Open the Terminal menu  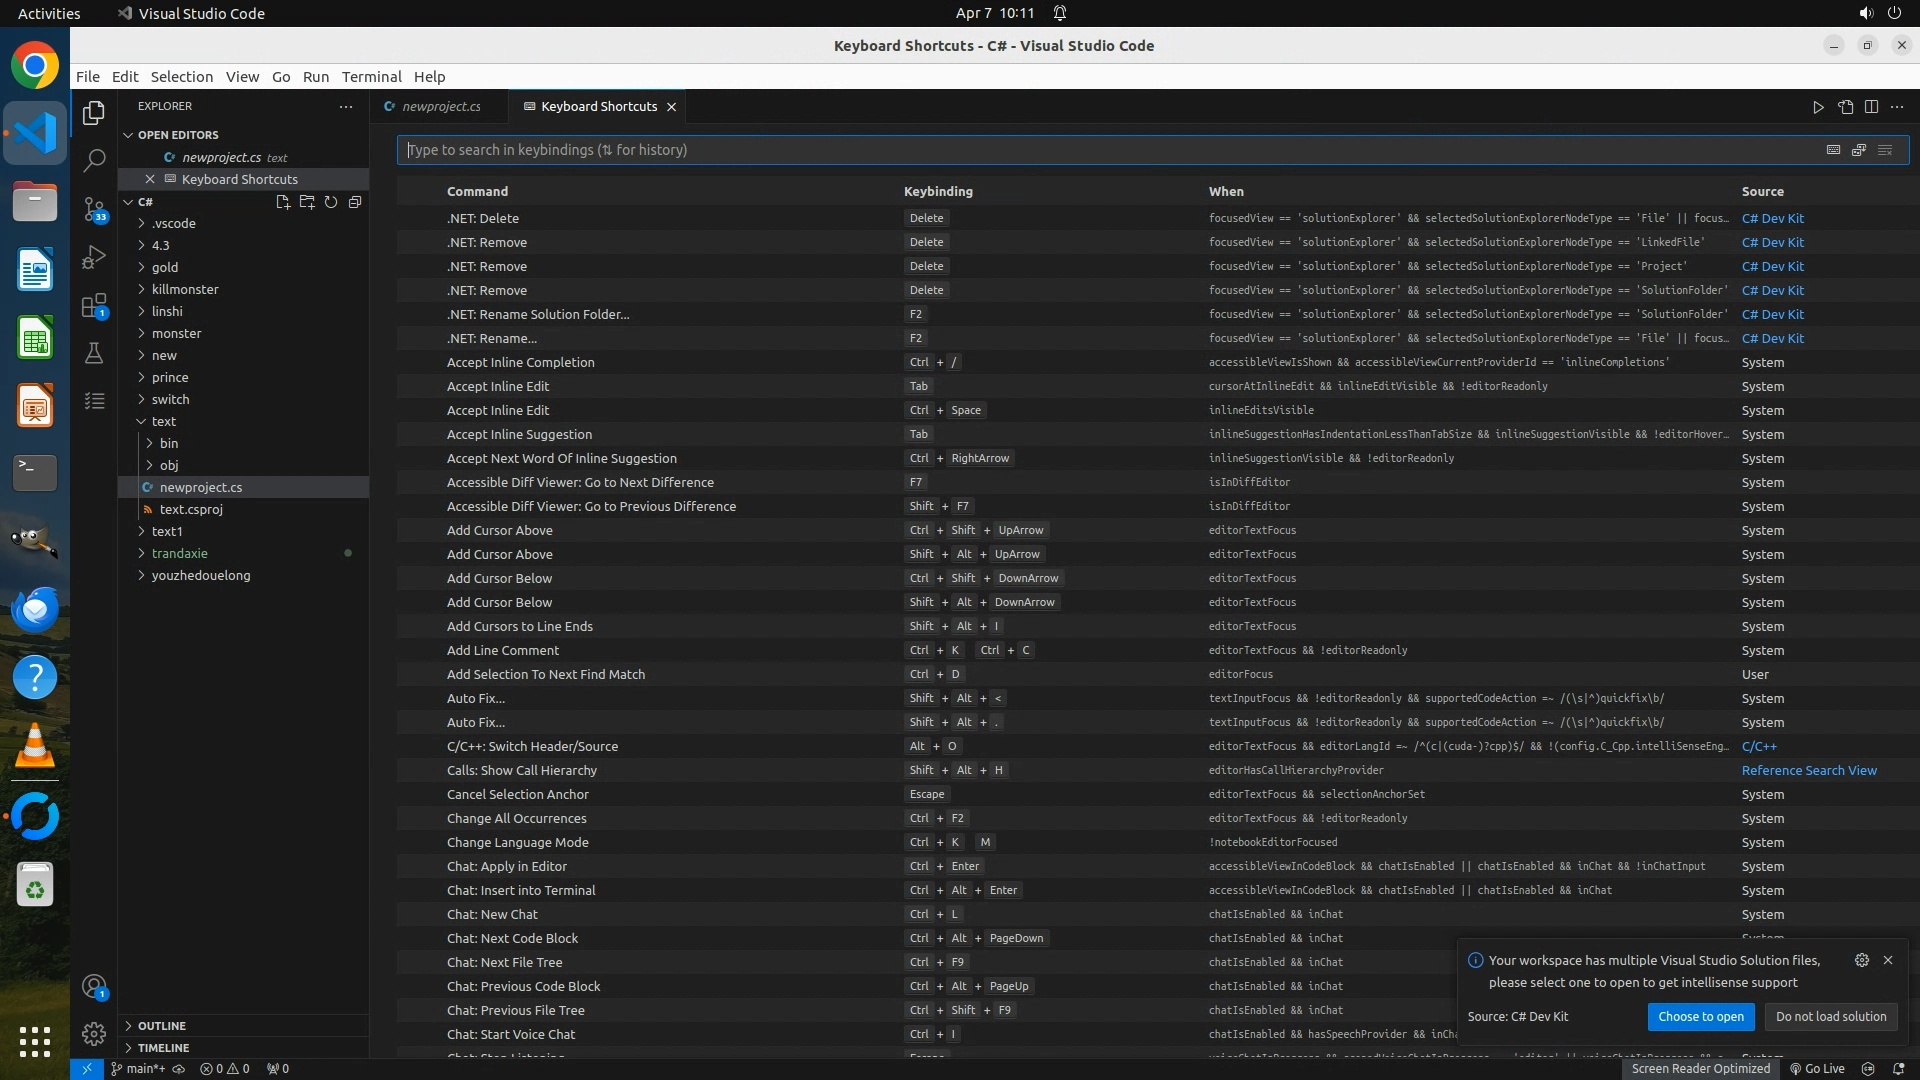pyautogui.click(x=371, y=77)
